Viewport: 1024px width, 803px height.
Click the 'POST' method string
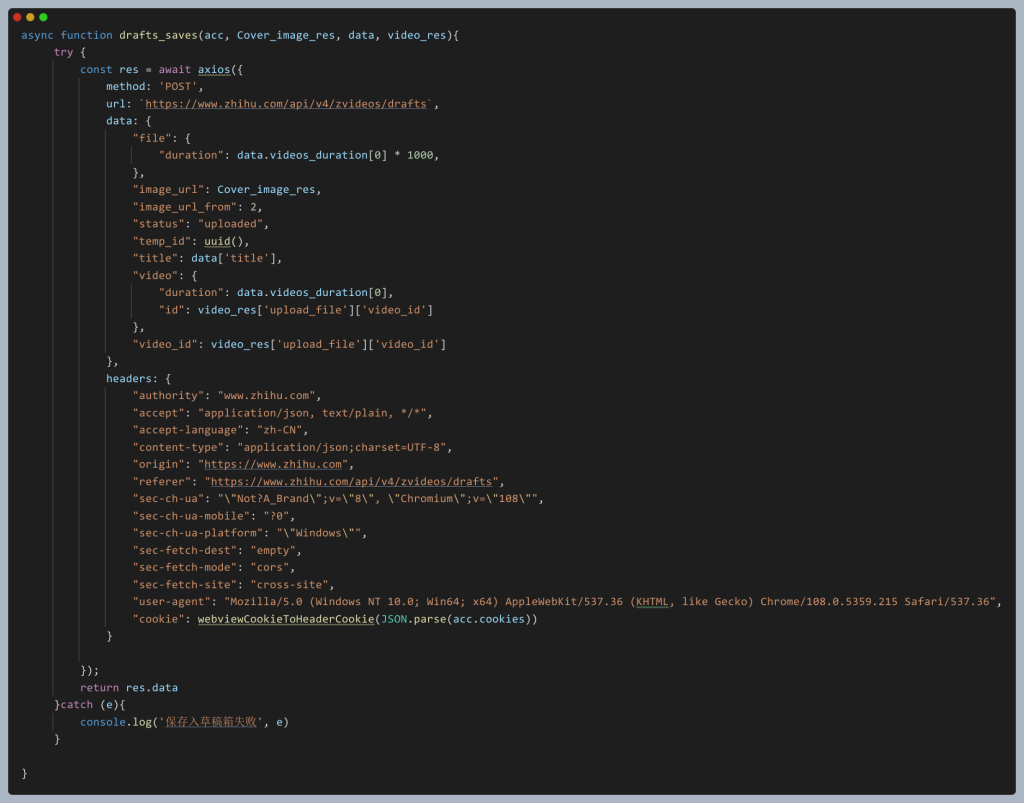point(181,87)
